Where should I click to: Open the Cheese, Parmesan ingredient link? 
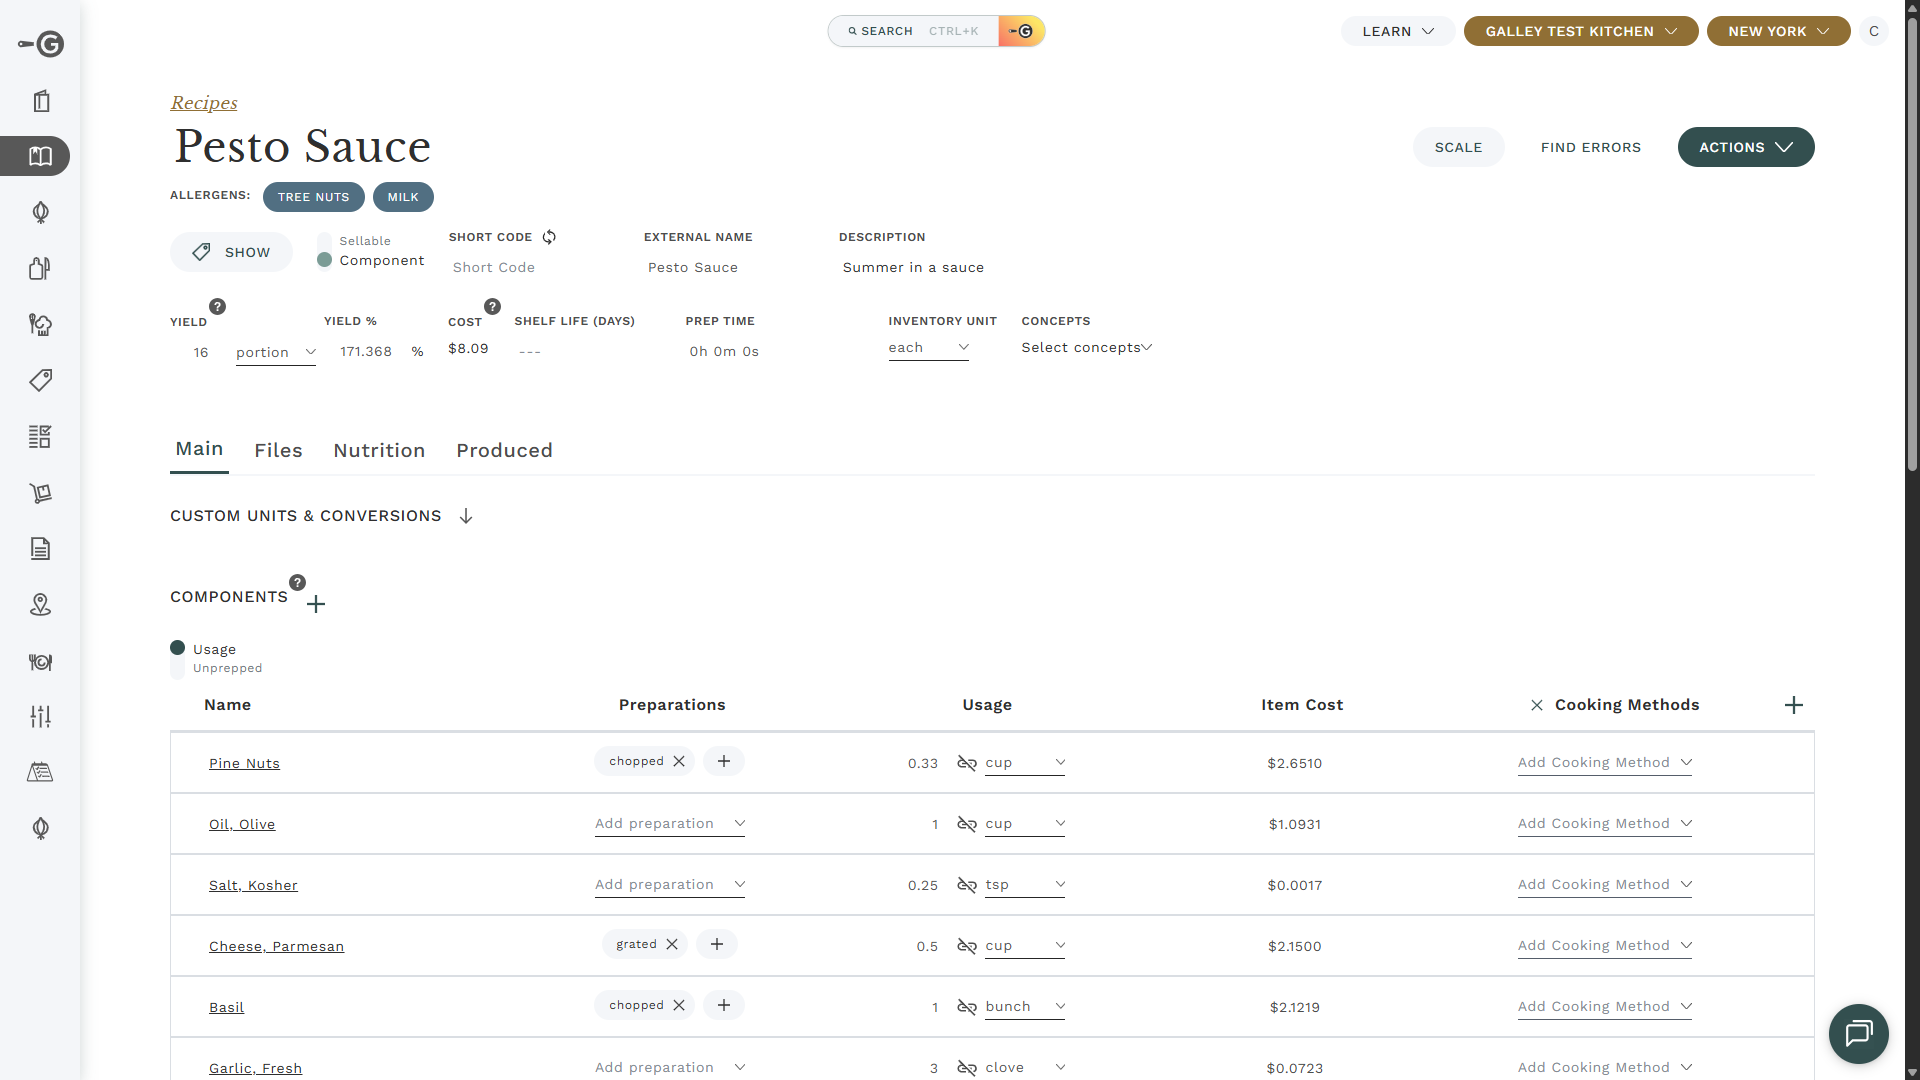click(276, 946)
